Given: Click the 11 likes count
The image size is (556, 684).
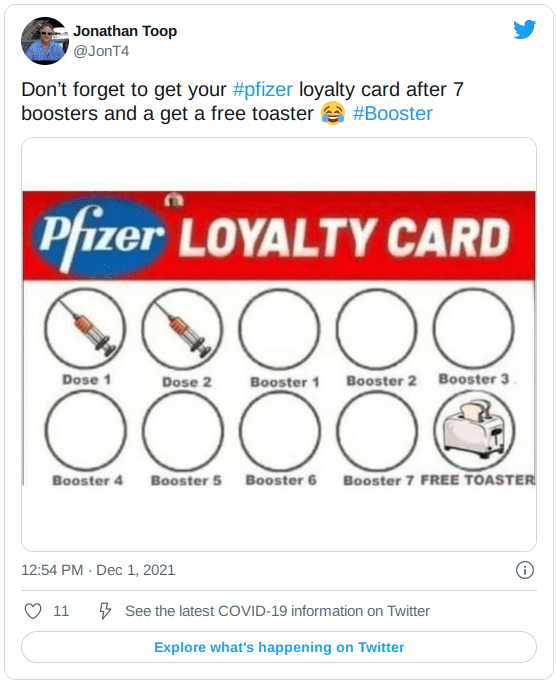Looking at the screenshot, I should tap(61, 611).
